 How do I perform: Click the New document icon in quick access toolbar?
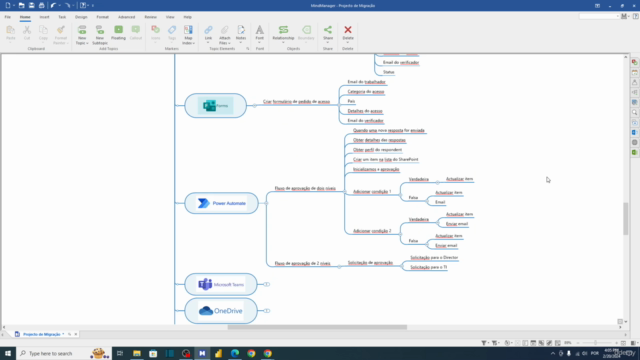[8, 5]
